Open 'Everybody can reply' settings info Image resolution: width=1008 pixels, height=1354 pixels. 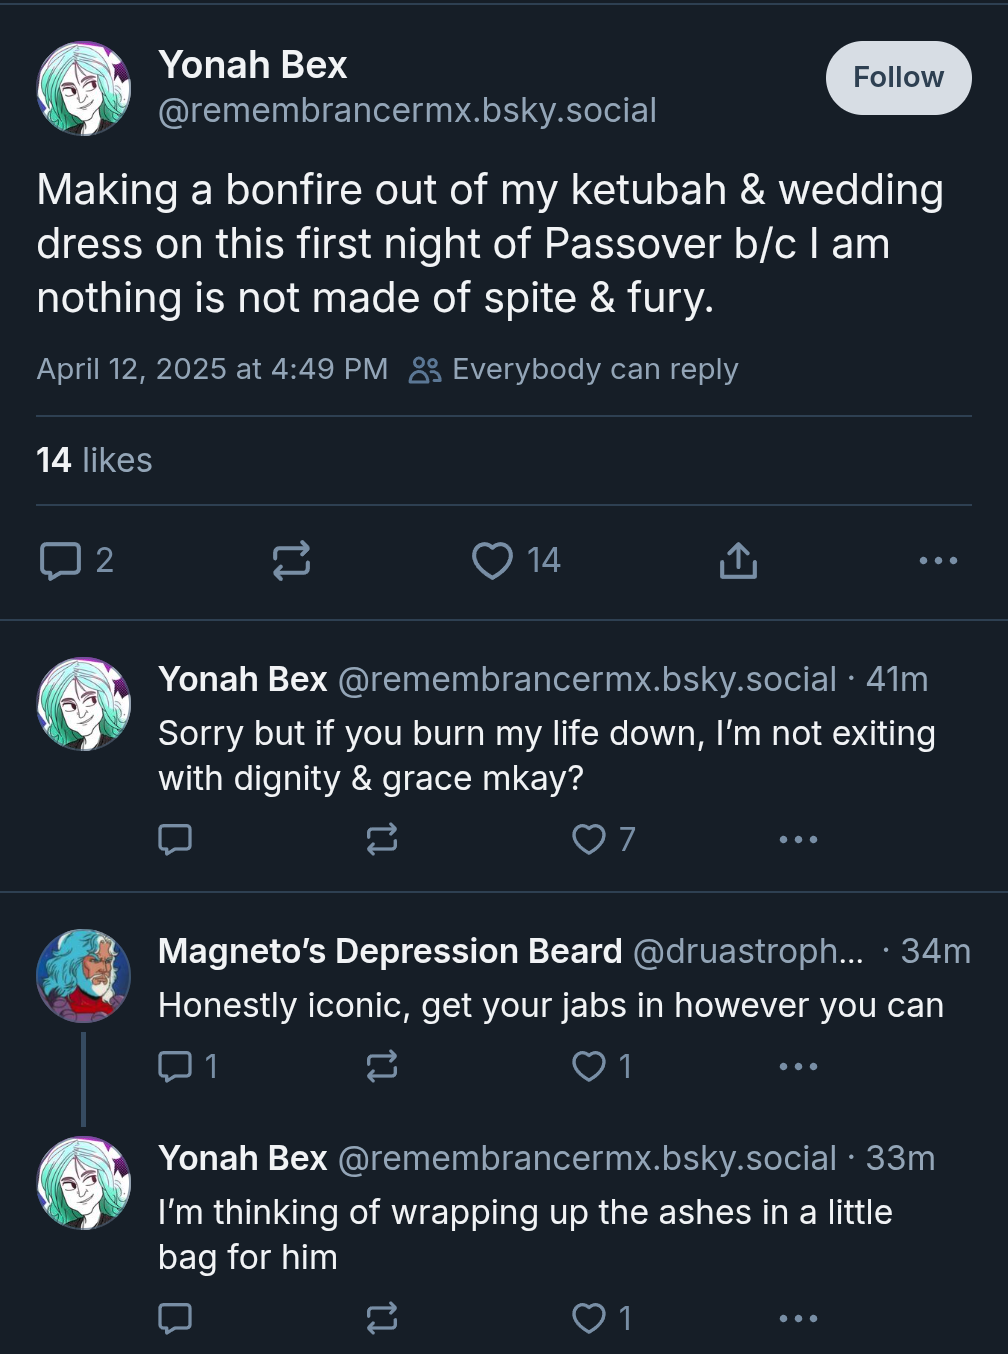(573, 369)
